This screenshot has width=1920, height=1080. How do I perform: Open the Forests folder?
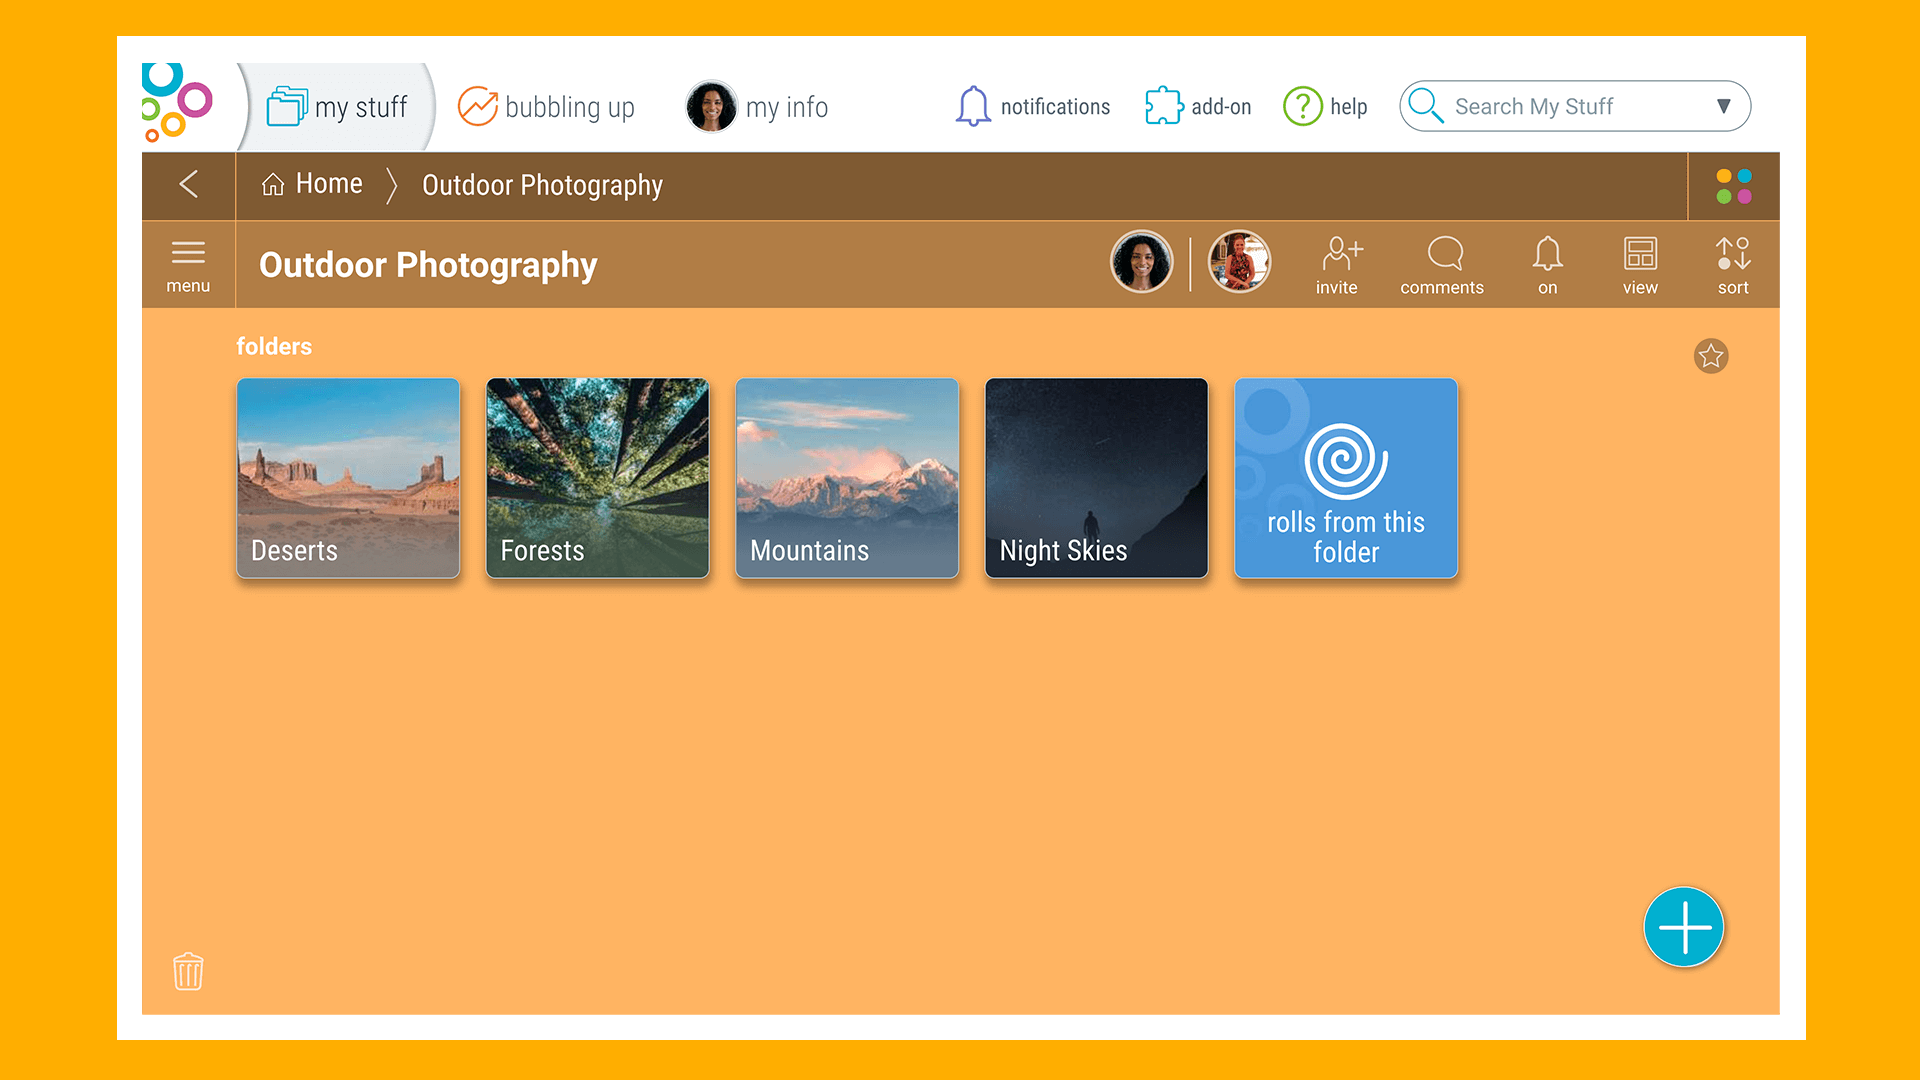point(597,478)
